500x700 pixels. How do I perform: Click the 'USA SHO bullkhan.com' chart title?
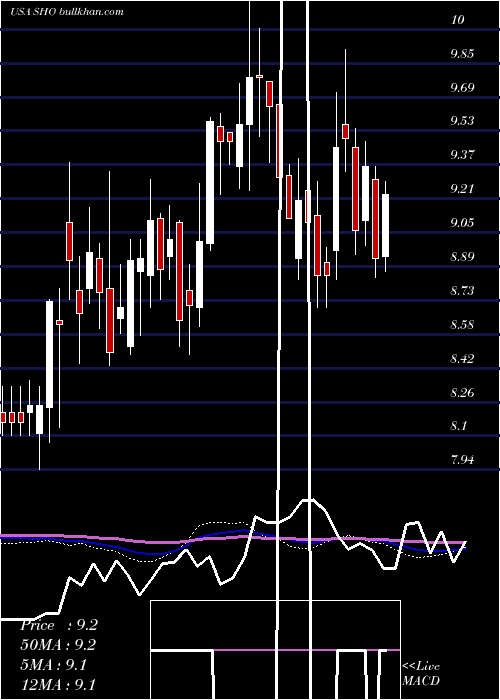(67, 12)
